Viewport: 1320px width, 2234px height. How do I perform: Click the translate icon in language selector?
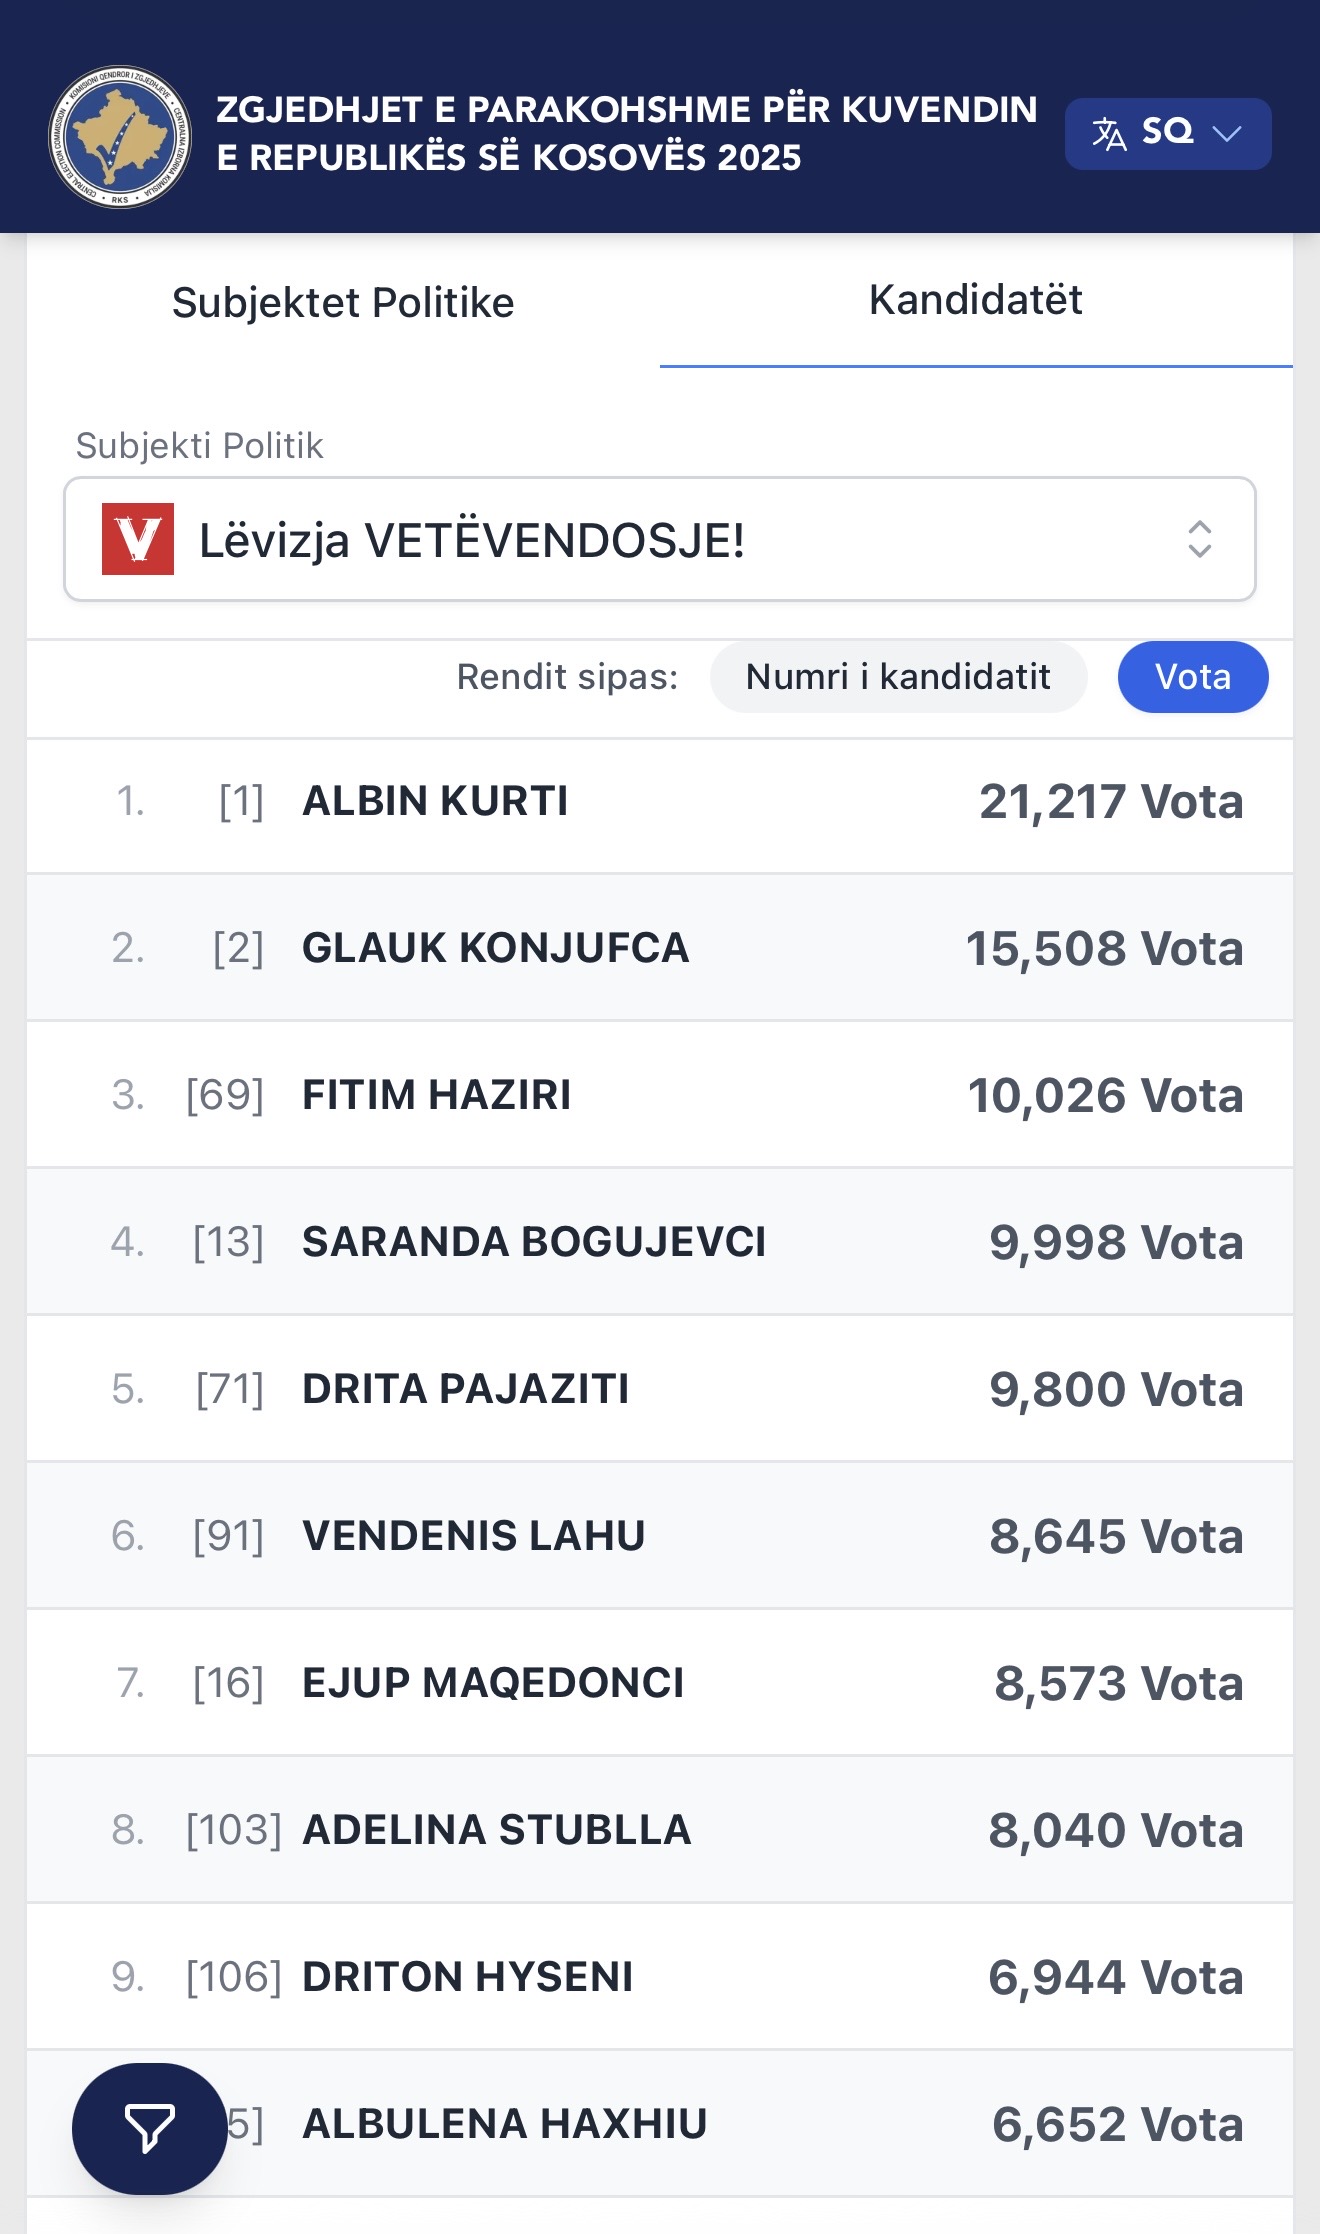pos(1108,133)
